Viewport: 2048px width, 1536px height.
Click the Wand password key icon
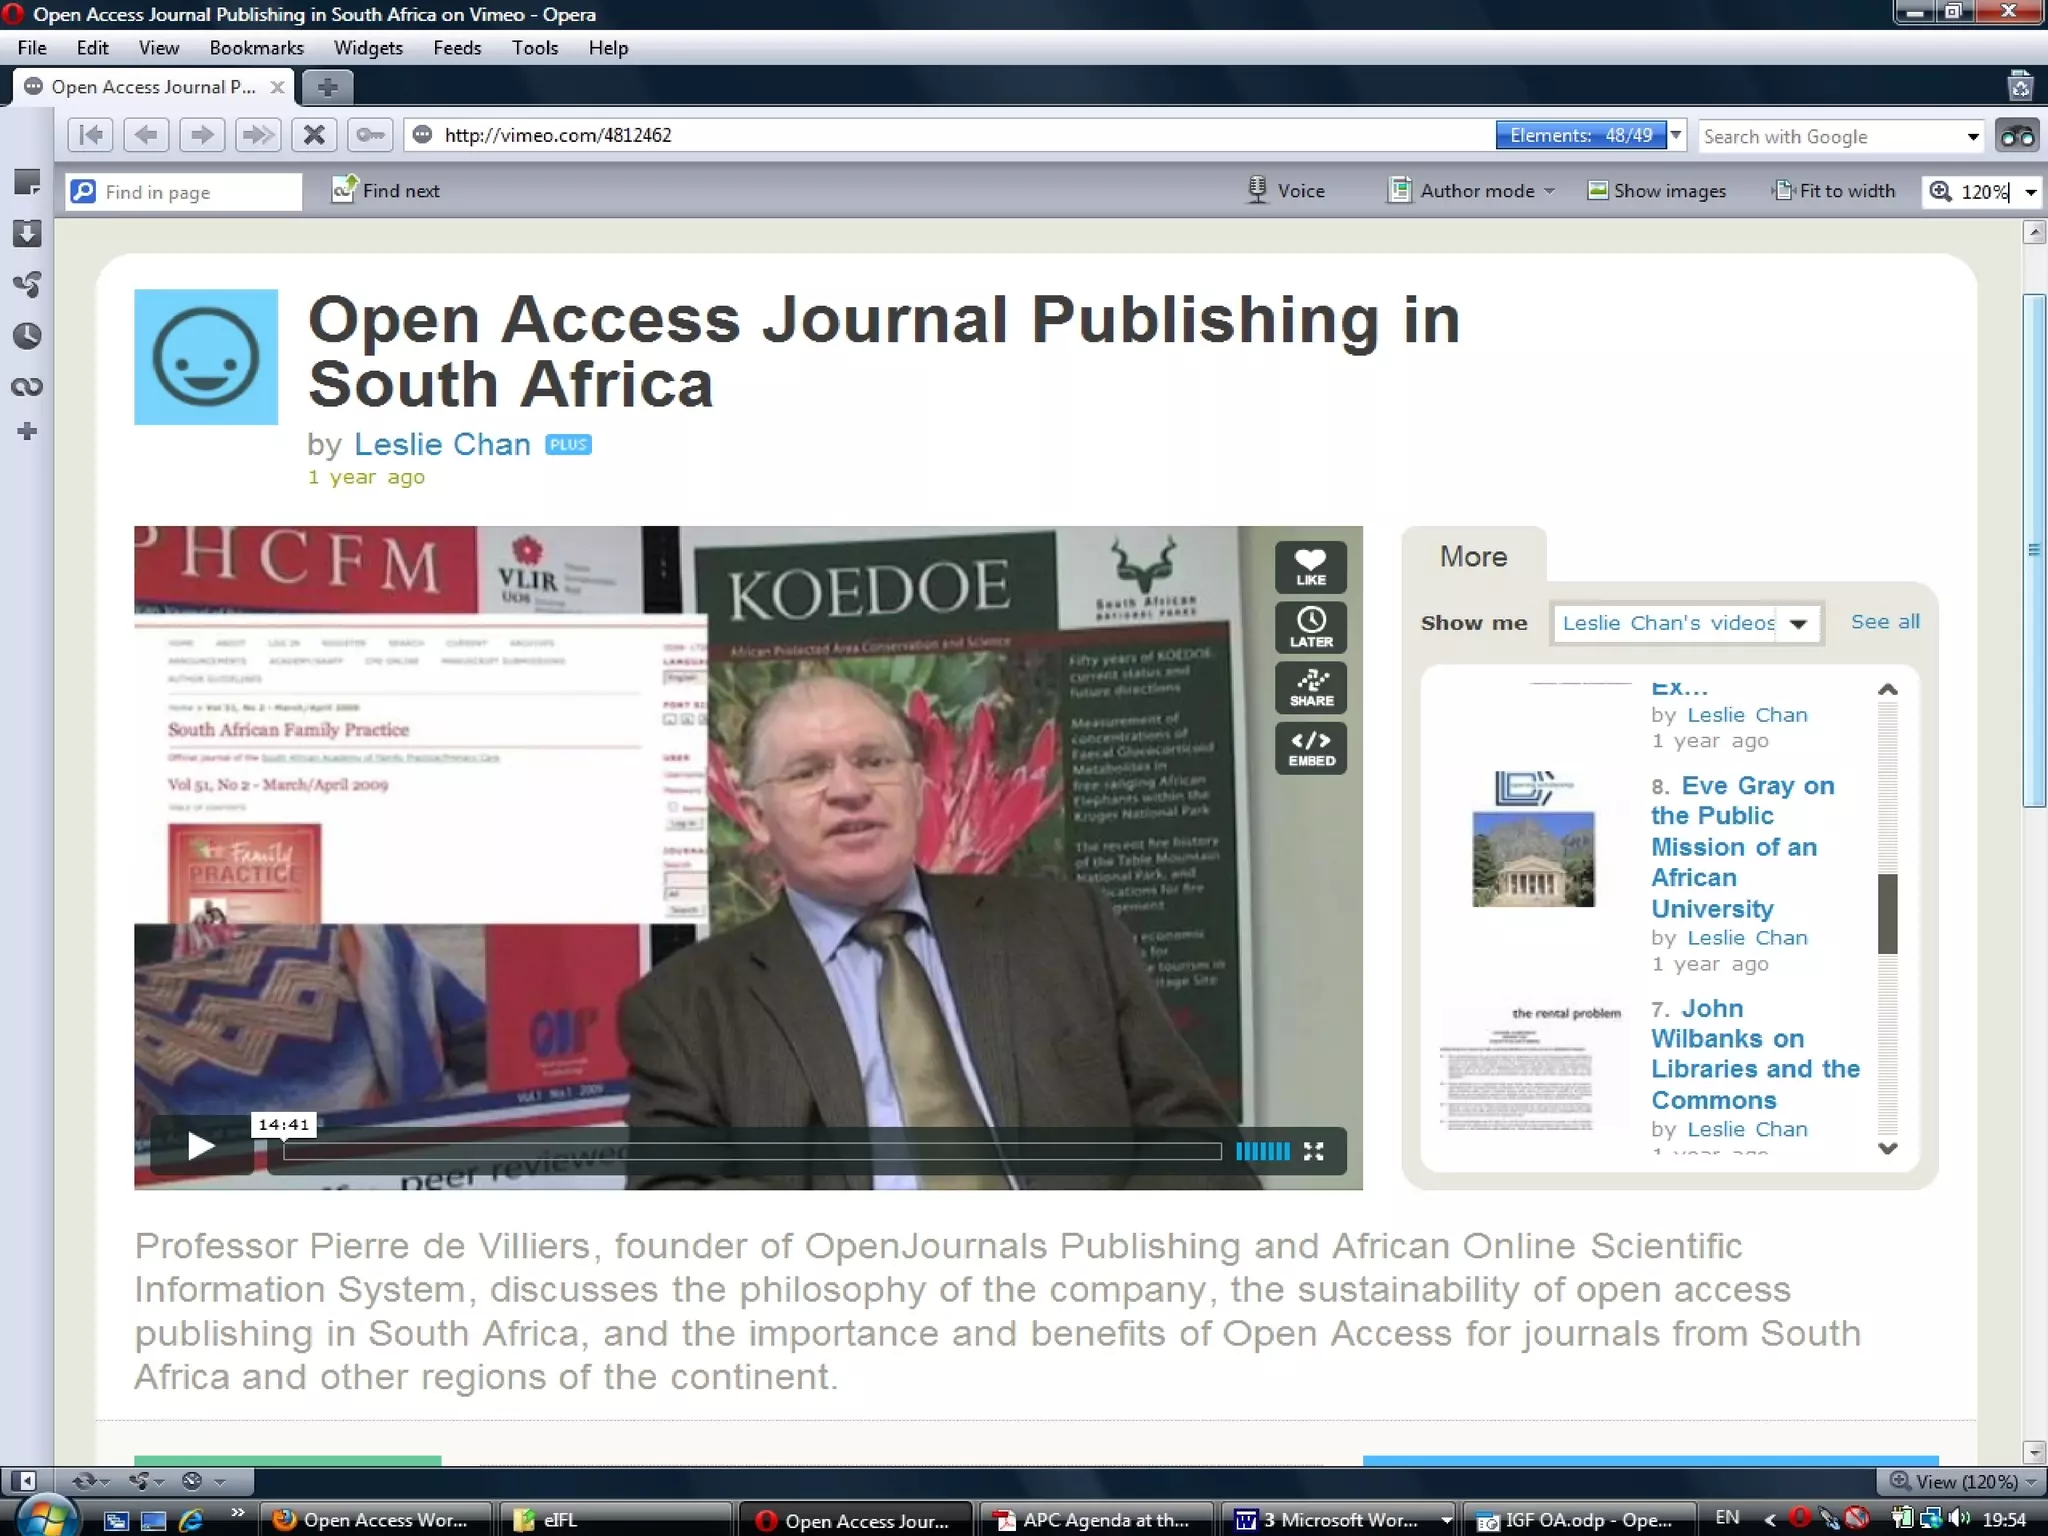[x=370, y=135]
